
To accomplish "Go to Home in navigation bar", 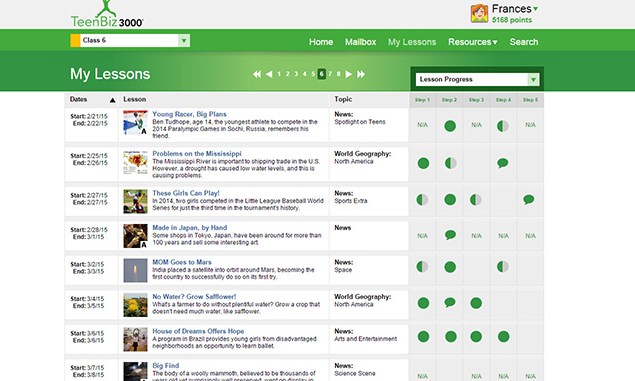I will (321, 42).
